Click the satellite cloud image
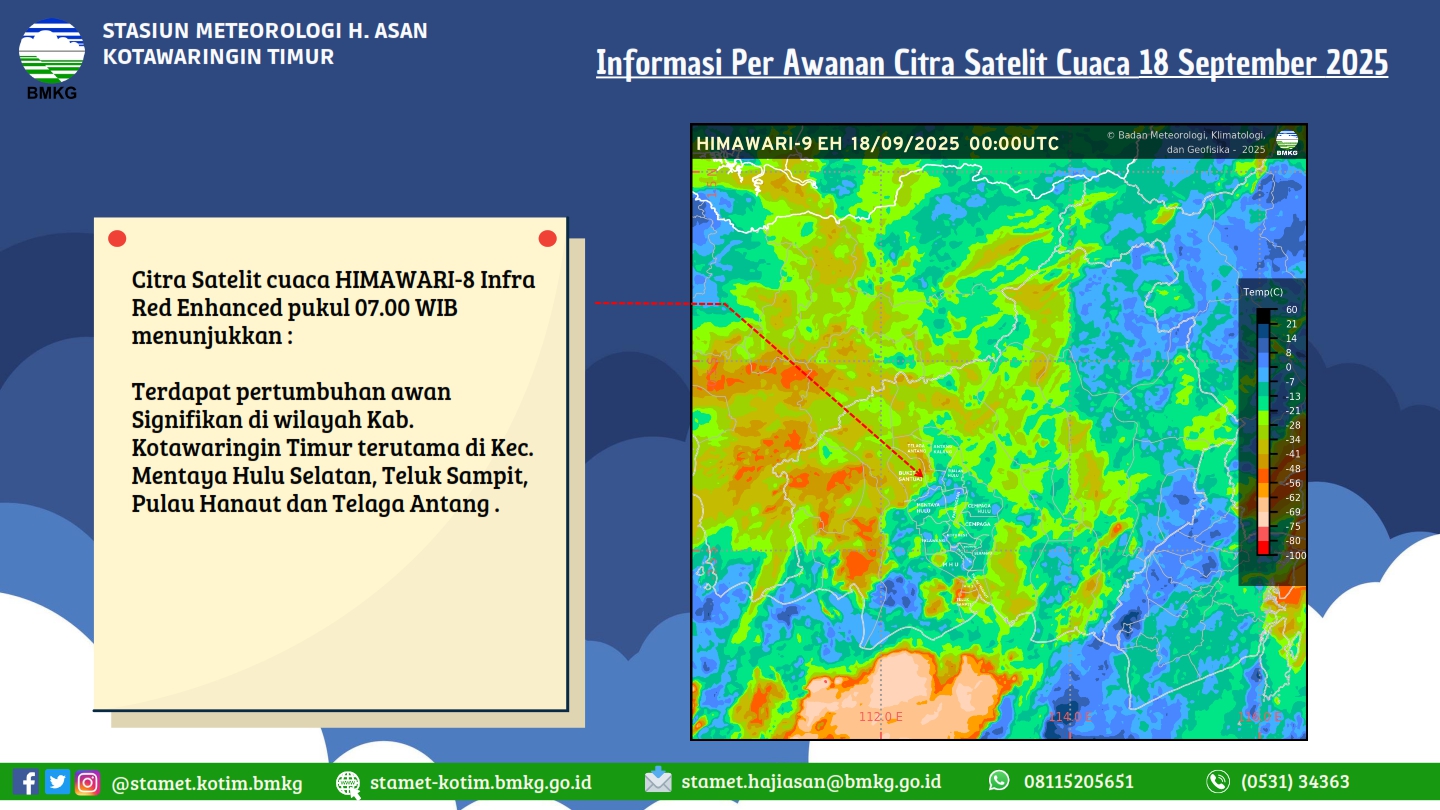The image size is (1440, 810). [x=999, y=432]
